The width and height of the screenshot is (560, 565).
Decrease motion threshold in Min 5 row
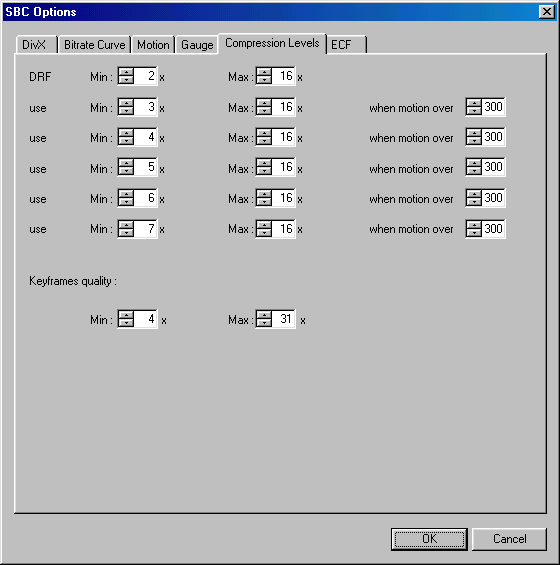coord(474,171)
